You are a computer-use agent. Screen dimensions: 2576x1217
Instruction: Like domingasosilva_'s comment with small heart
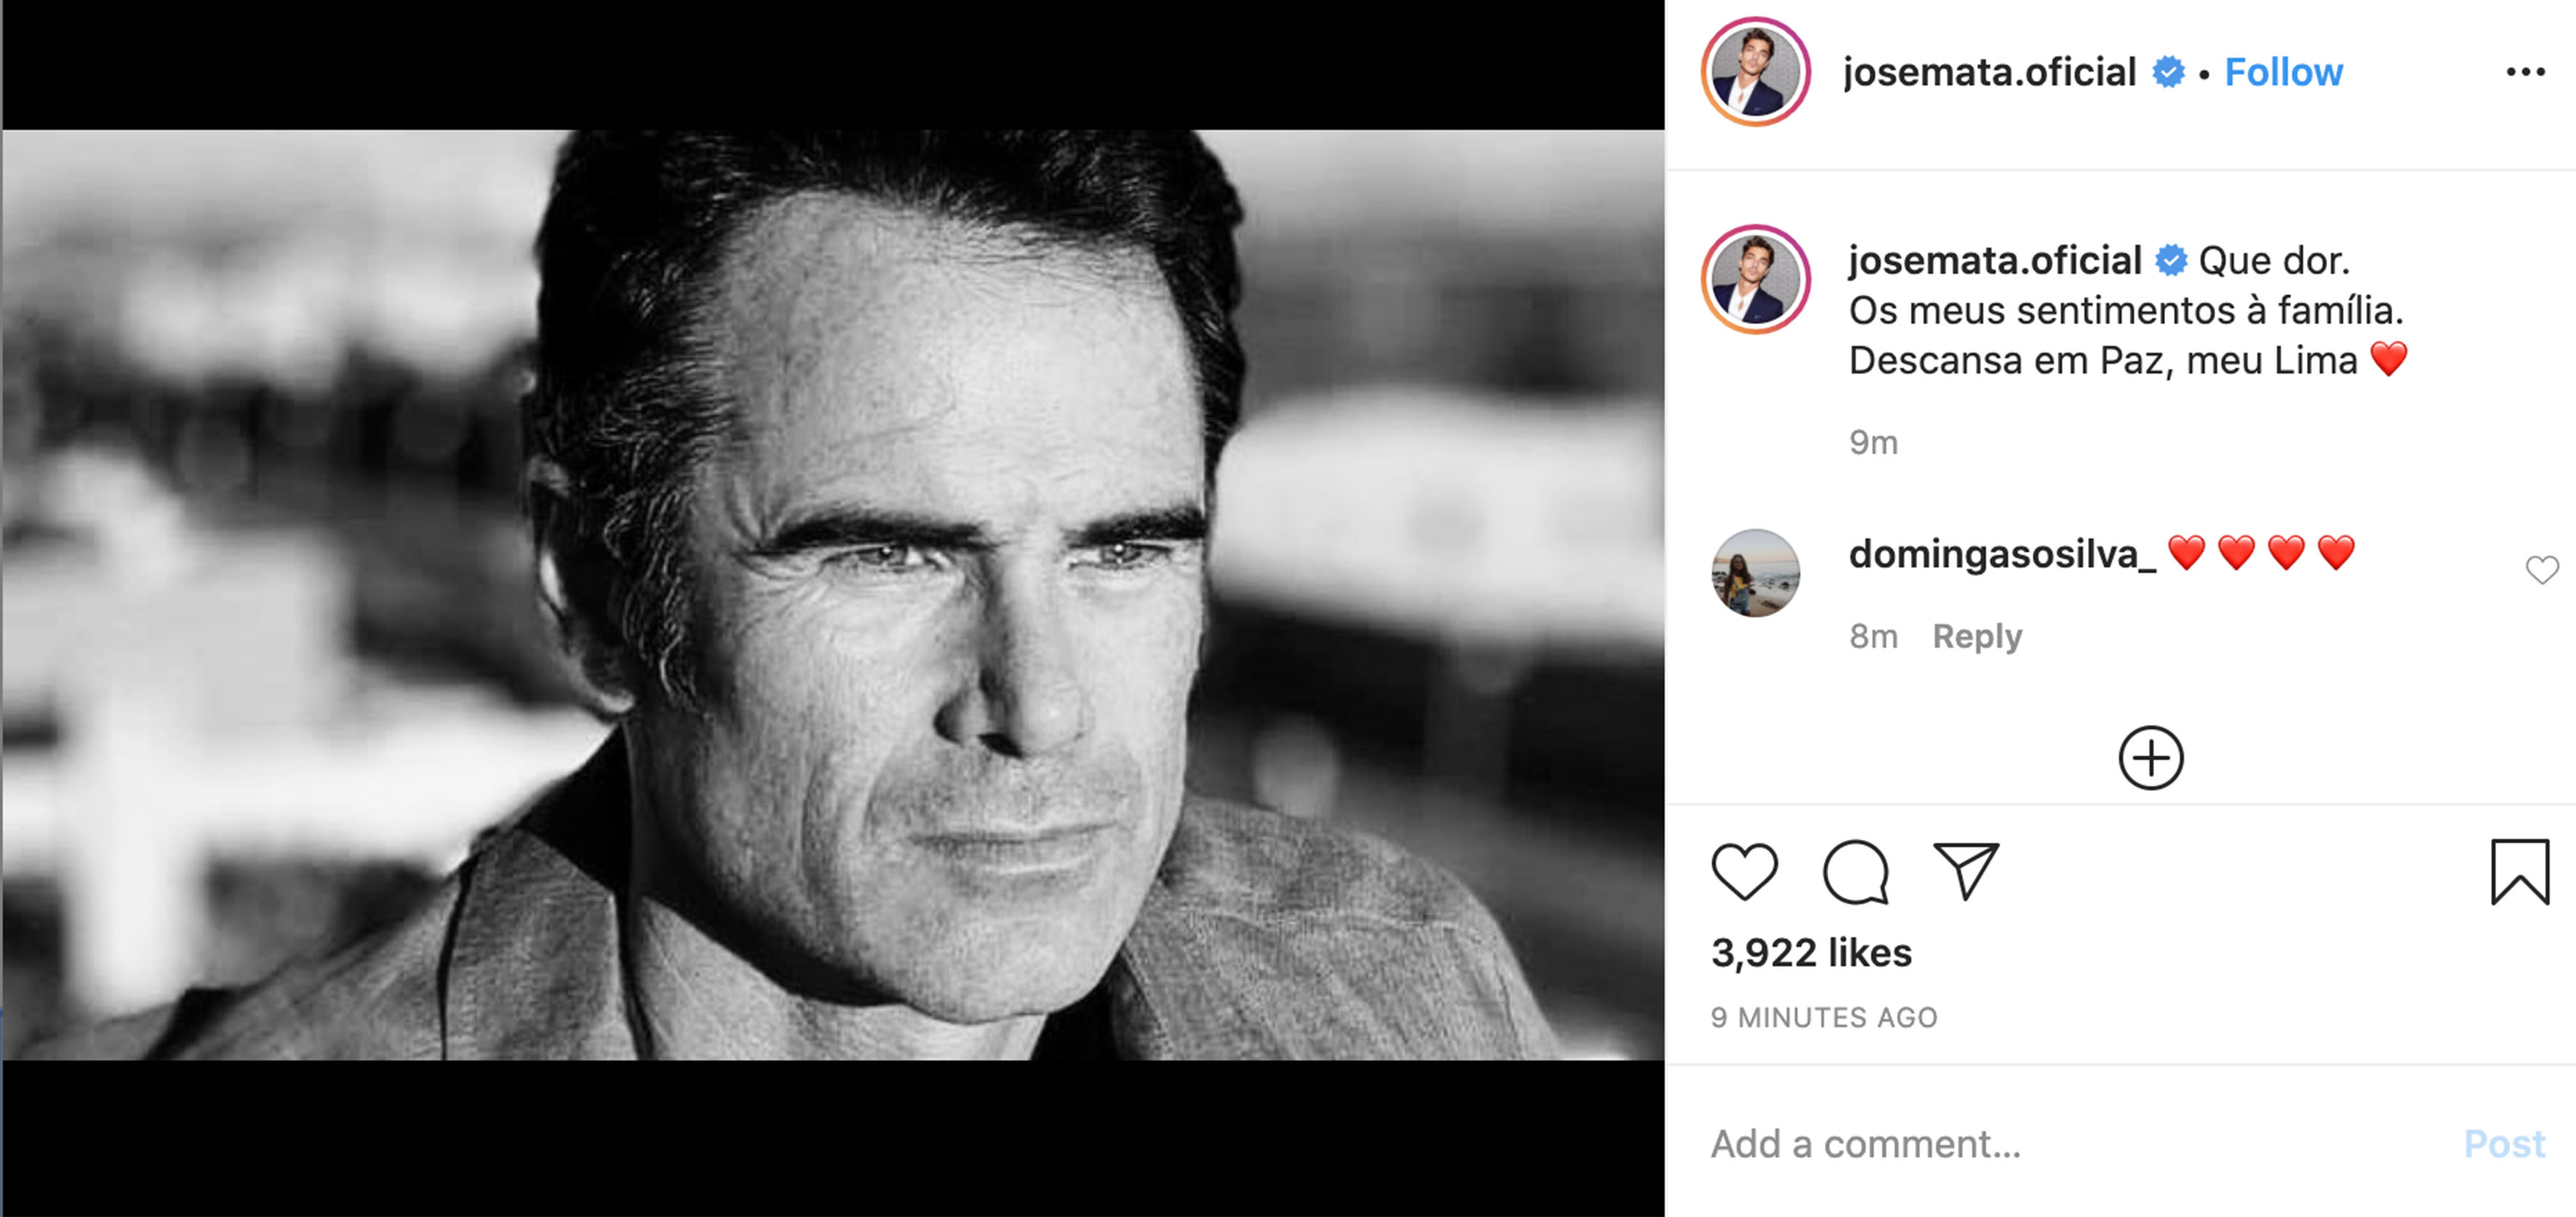coord(2541,570)
